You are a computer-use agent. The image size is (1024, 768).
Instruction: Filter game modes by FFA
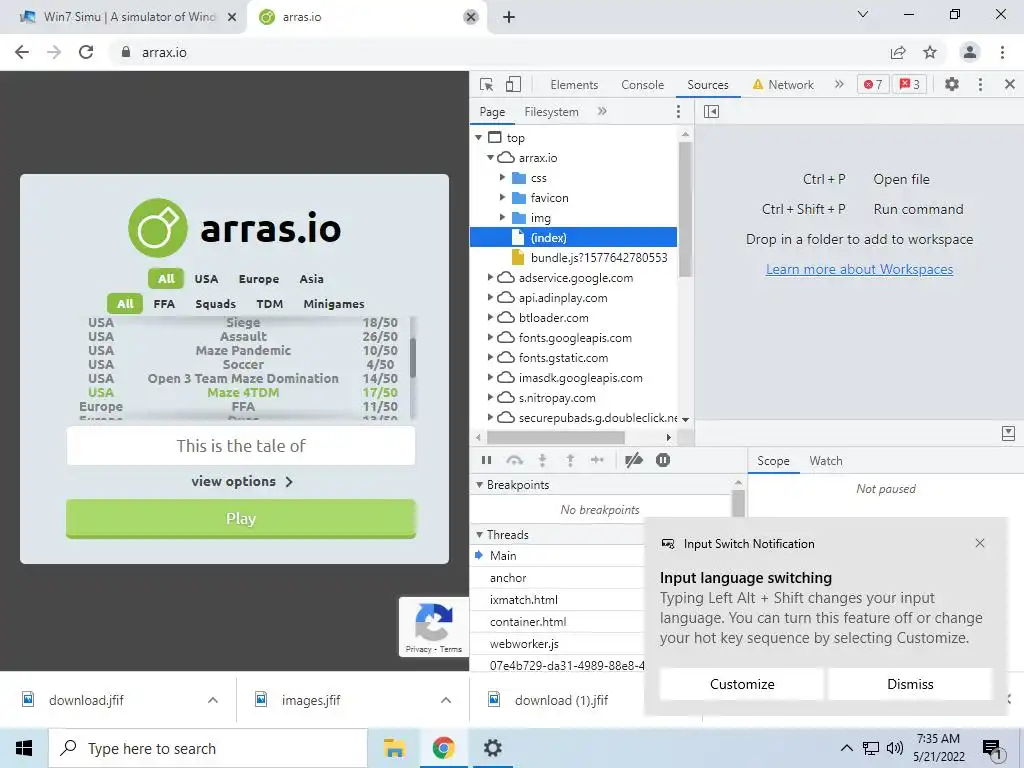[x=164, y=304]
